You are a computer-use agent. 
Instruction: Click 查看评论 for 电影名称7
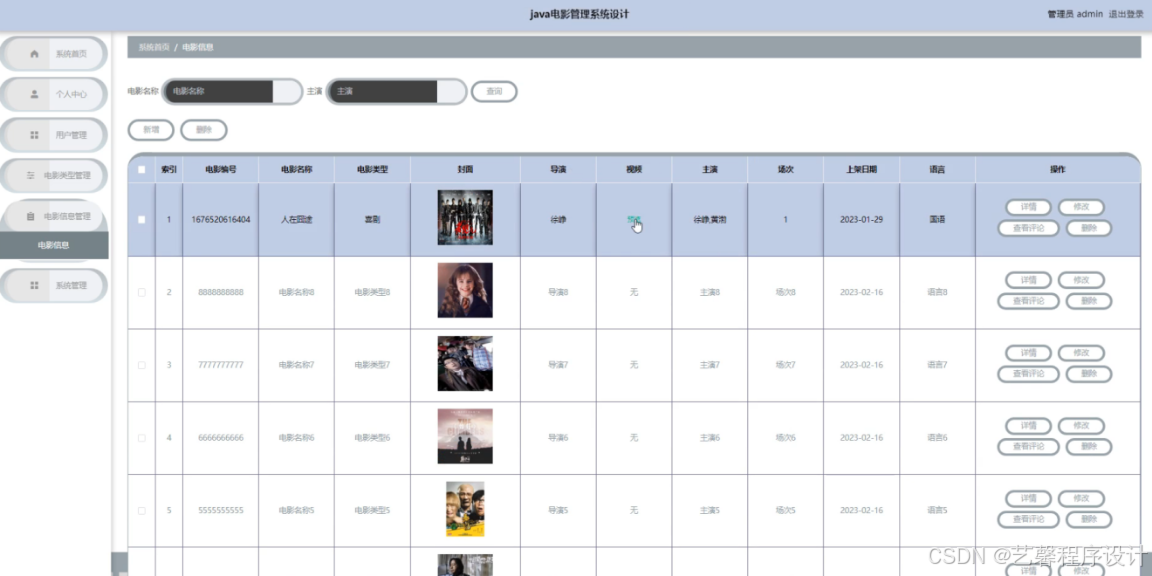tap(1028, 374)
